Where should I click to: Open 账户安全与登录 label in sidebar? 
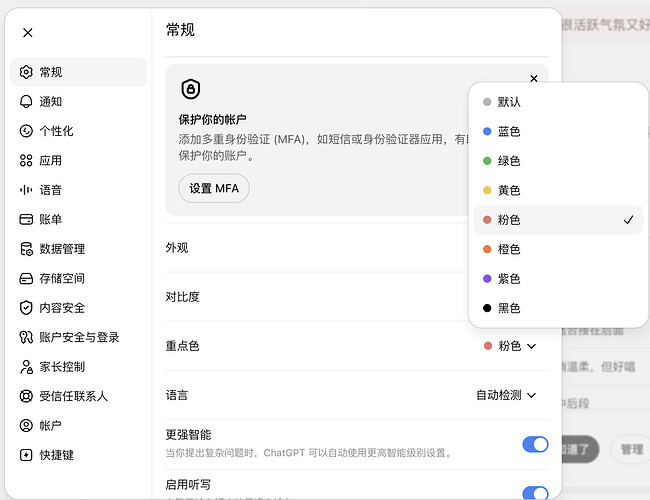click(x=79, y=337)
